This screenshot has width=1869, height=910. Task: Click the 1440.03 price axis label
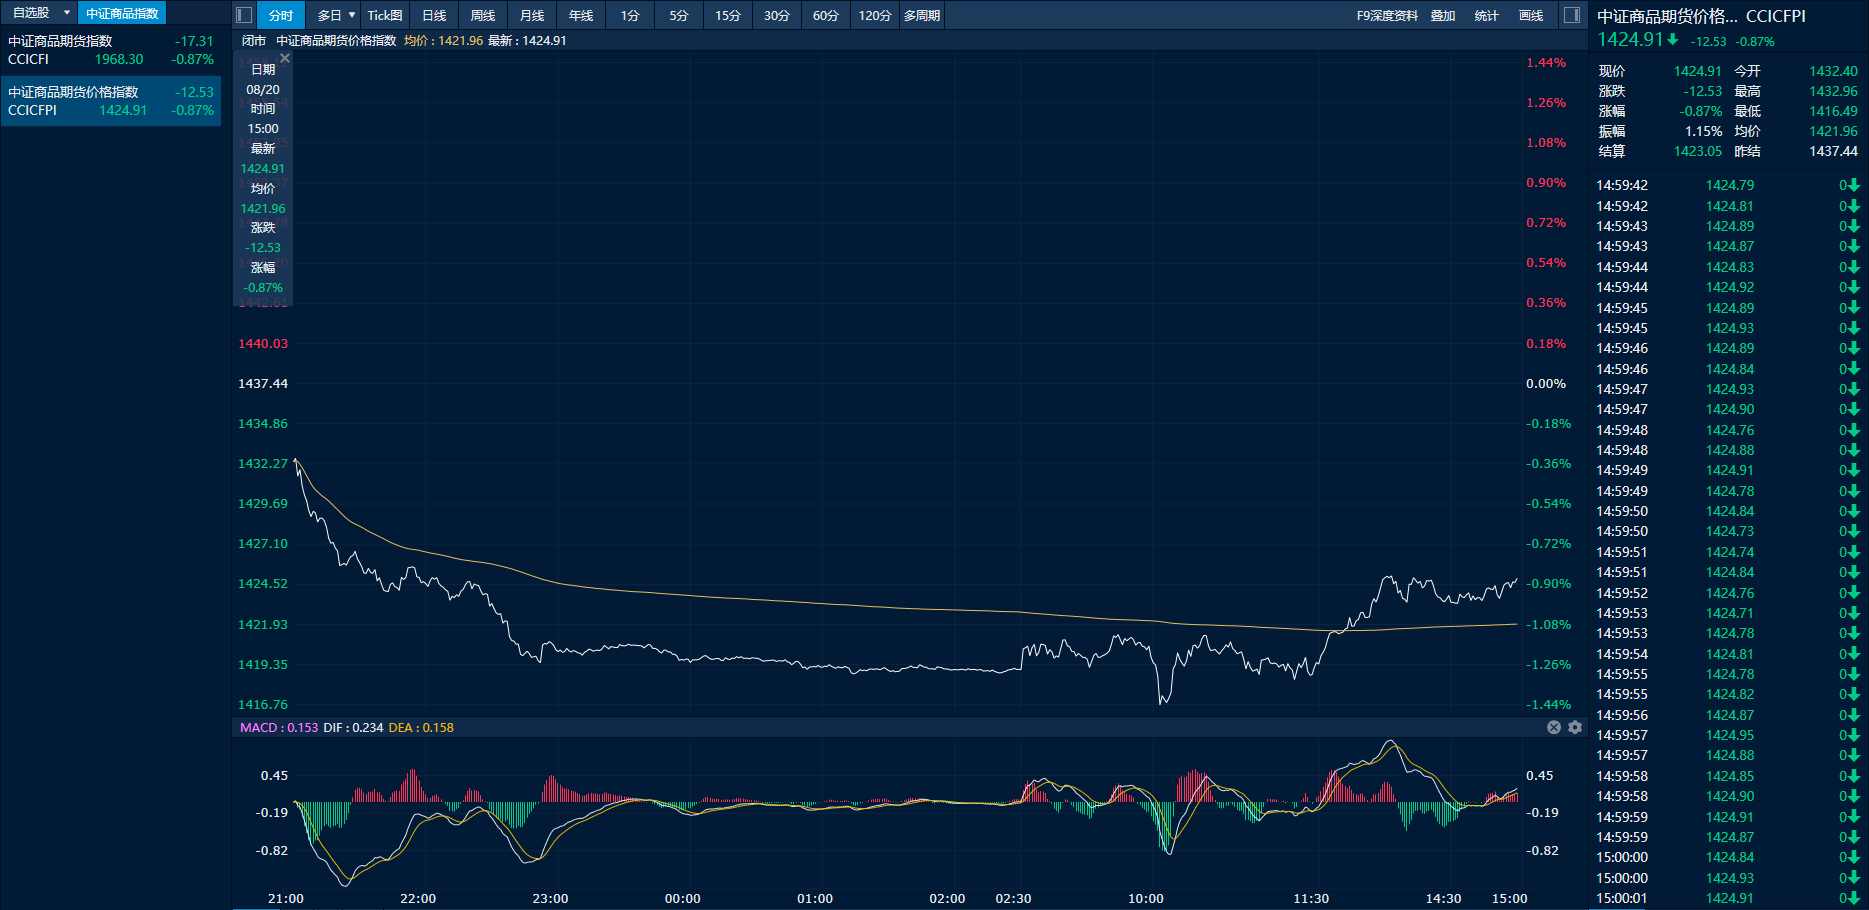coord(263,343)
